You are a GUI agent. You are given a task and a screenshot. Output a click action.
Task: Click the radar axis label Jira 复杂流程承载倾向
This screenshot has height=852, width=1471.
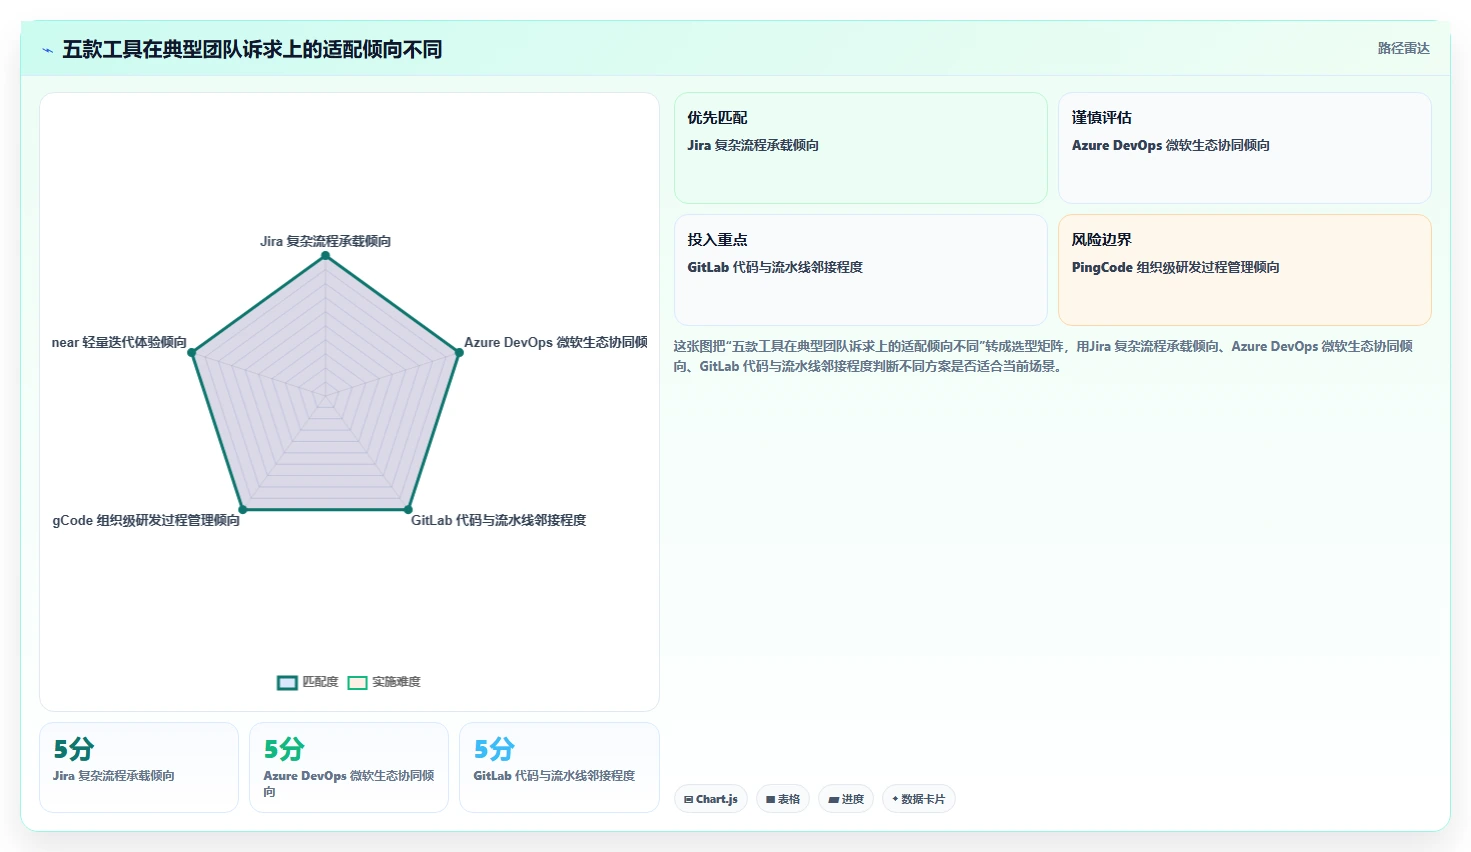(x=325, y=241)
